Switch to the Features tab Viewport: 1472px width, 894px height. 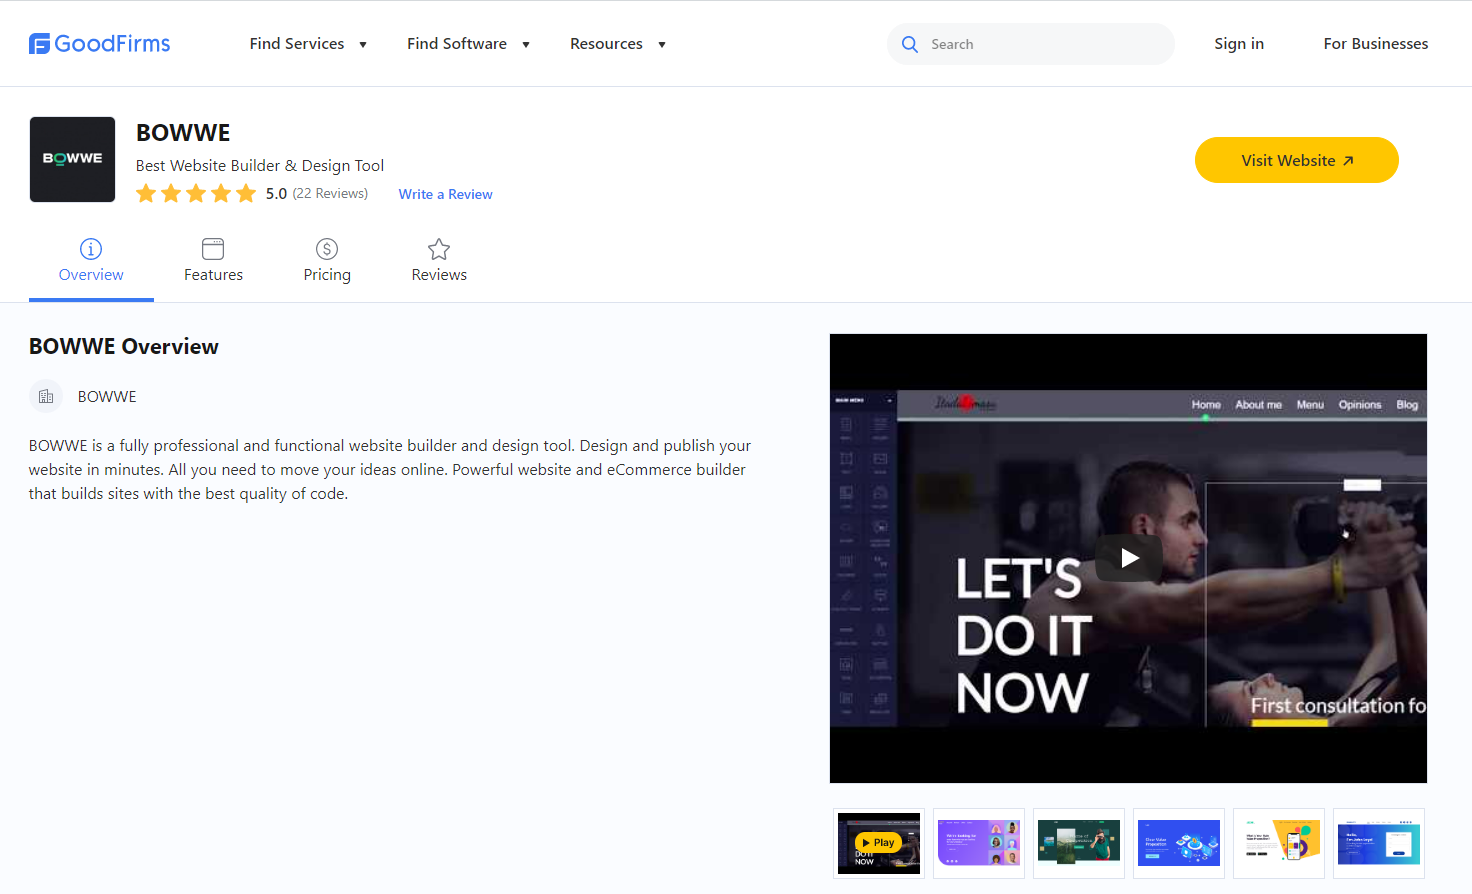[x=213, y=262]
